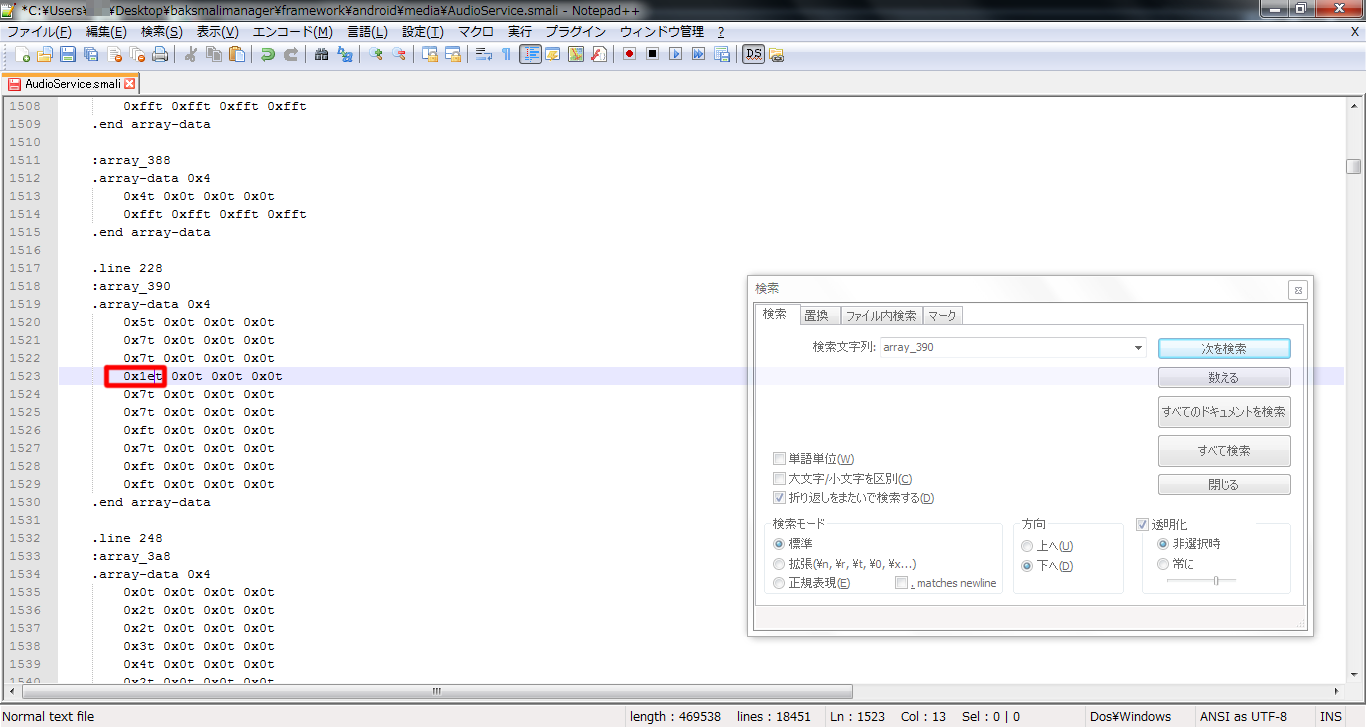Enable 大文字/小文字を区別 case-sensitive checkbox

(x=779, y=479)
